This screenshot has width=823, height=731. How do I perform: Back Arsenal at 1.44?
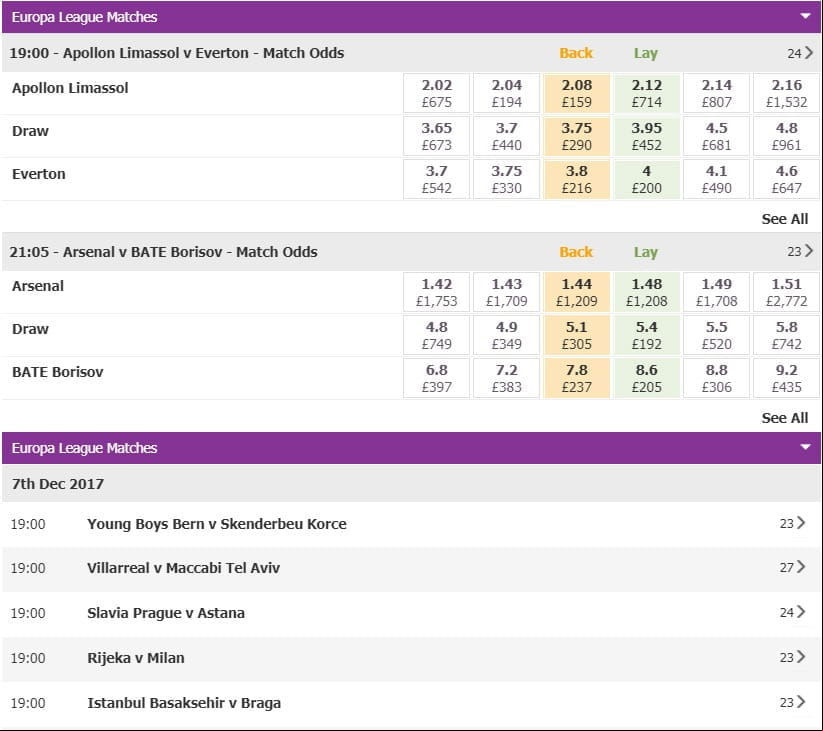pyautogui.click(x=576, y=292)
